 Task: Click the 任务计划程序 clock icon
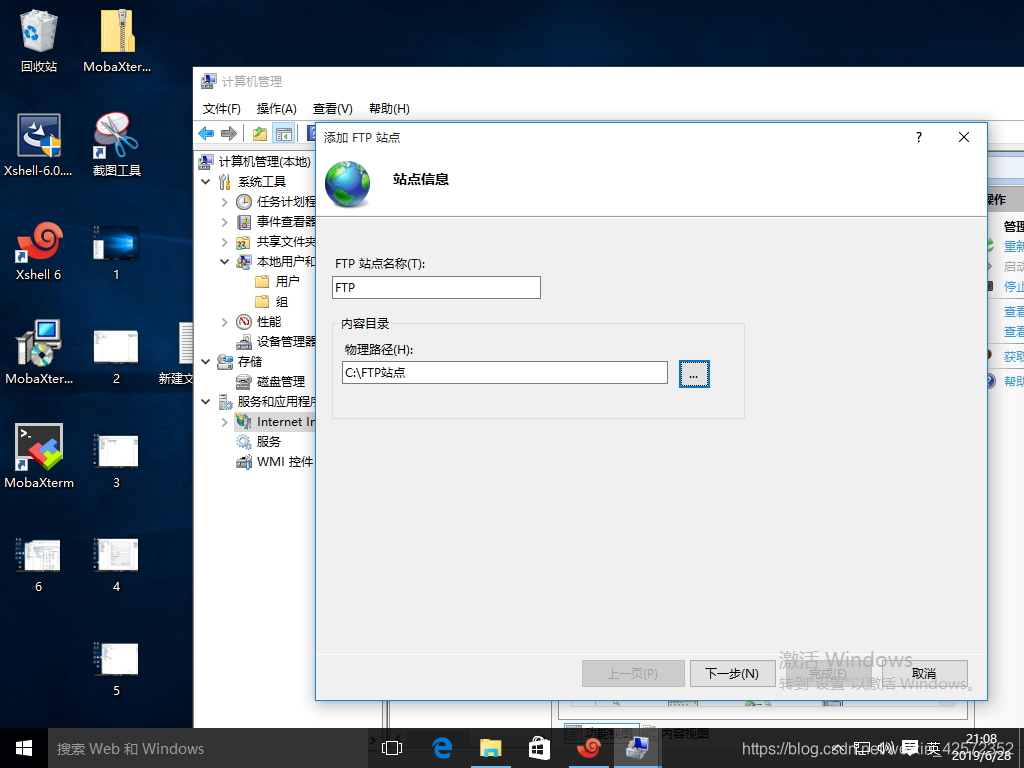pos(244,202)
